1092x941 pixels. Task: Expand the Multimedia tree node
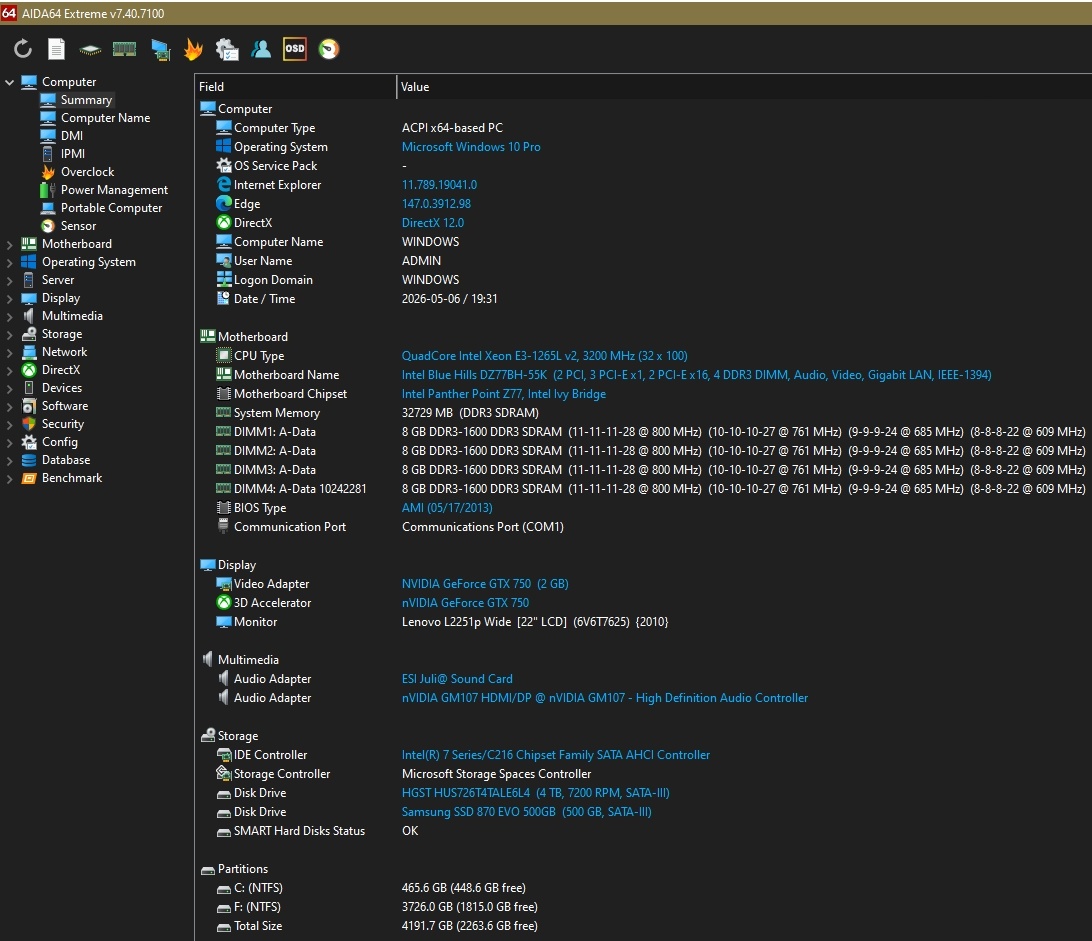(10, 317)
